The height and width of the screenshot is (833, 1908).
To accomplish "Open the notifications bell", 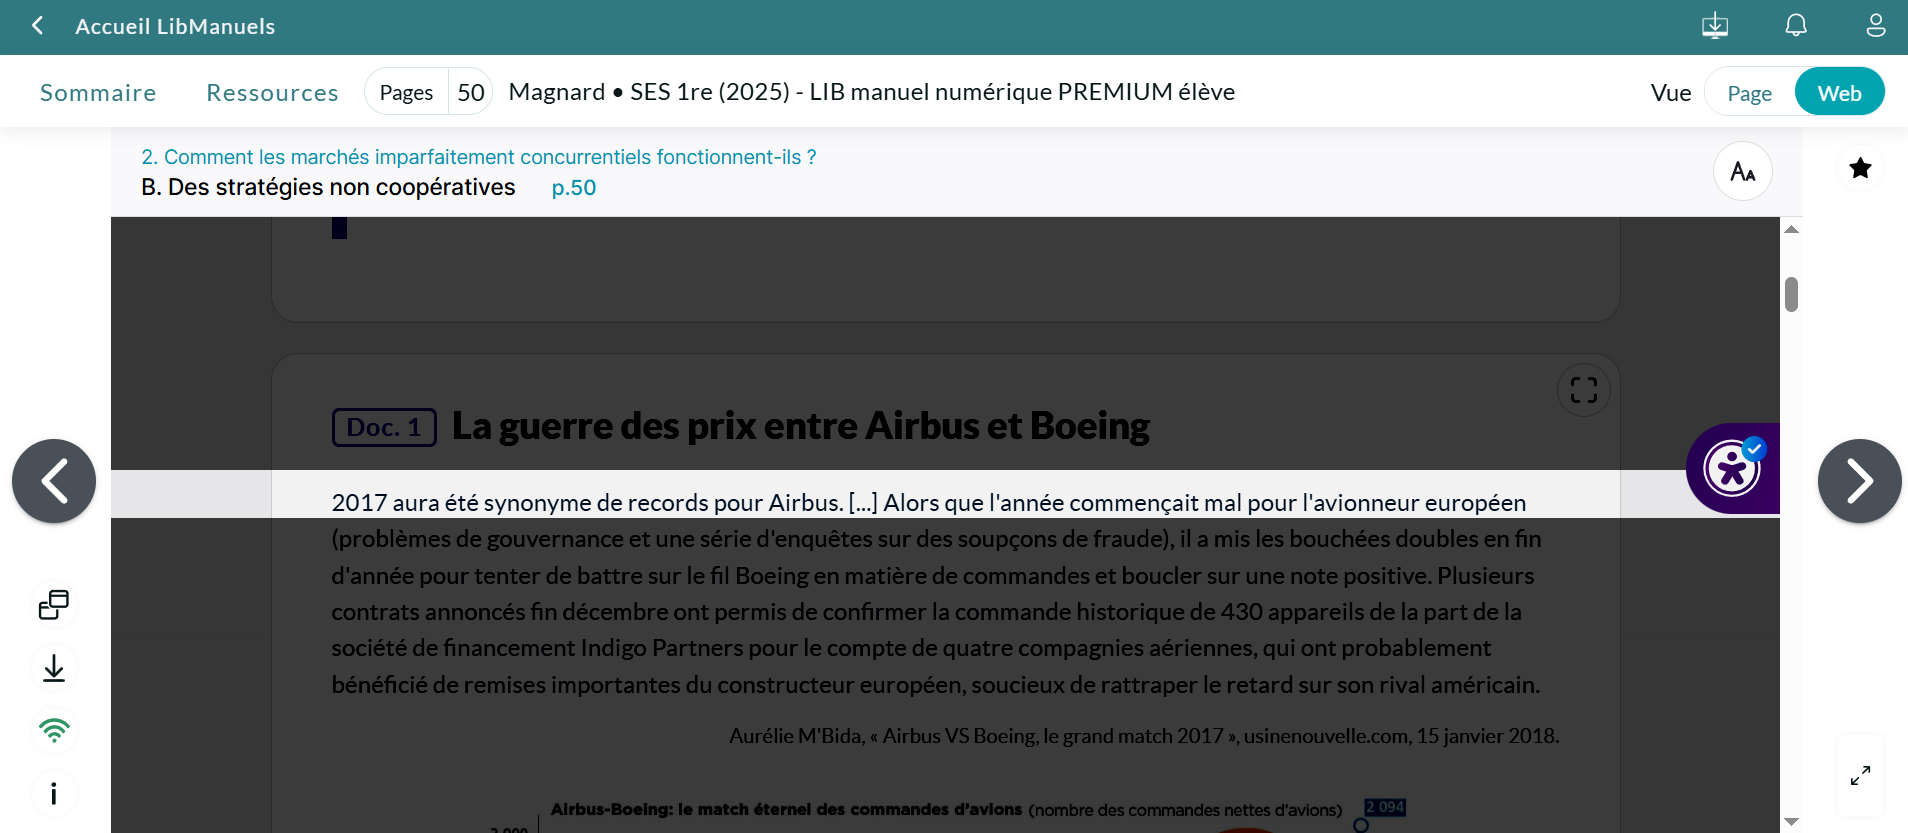I will pos(1796,26).
